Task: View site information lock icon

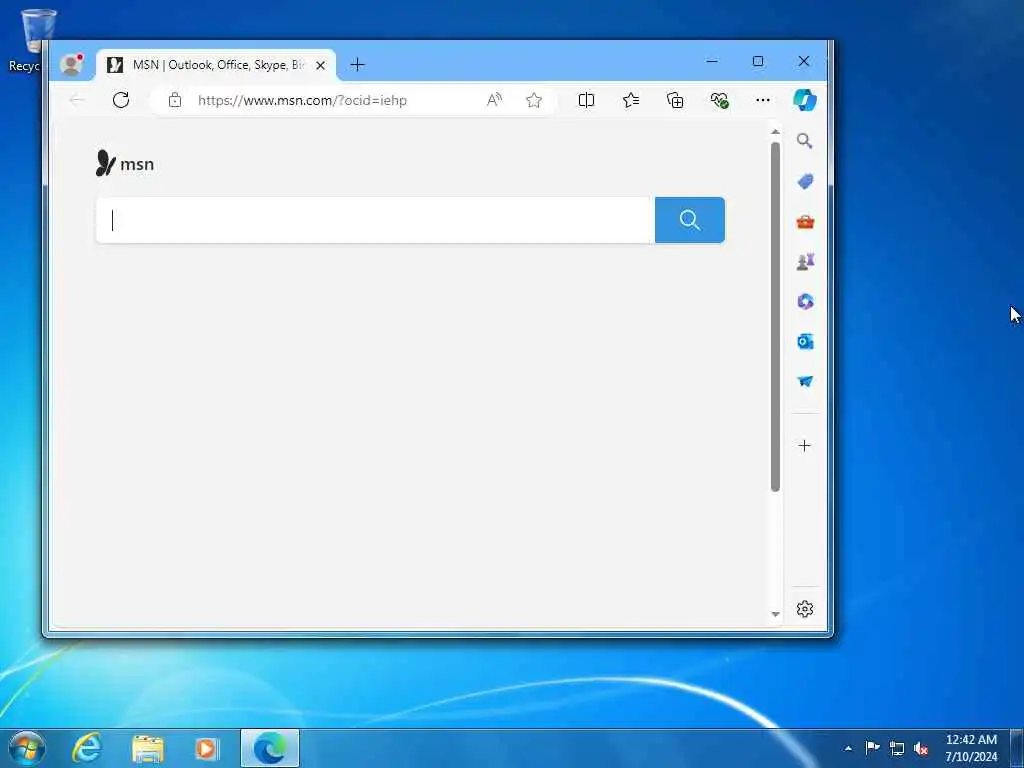Action: [174, 100]
